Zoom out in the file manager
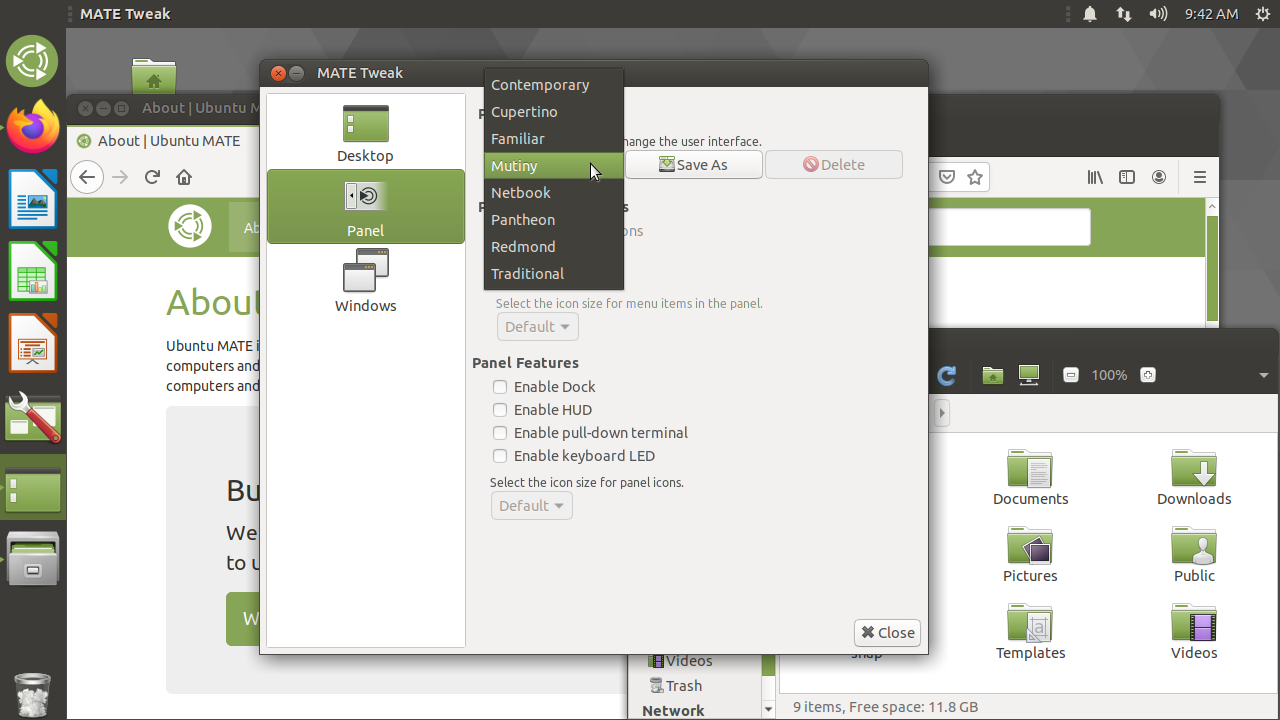1280x720 pixels. click(x=1071, y=375)
